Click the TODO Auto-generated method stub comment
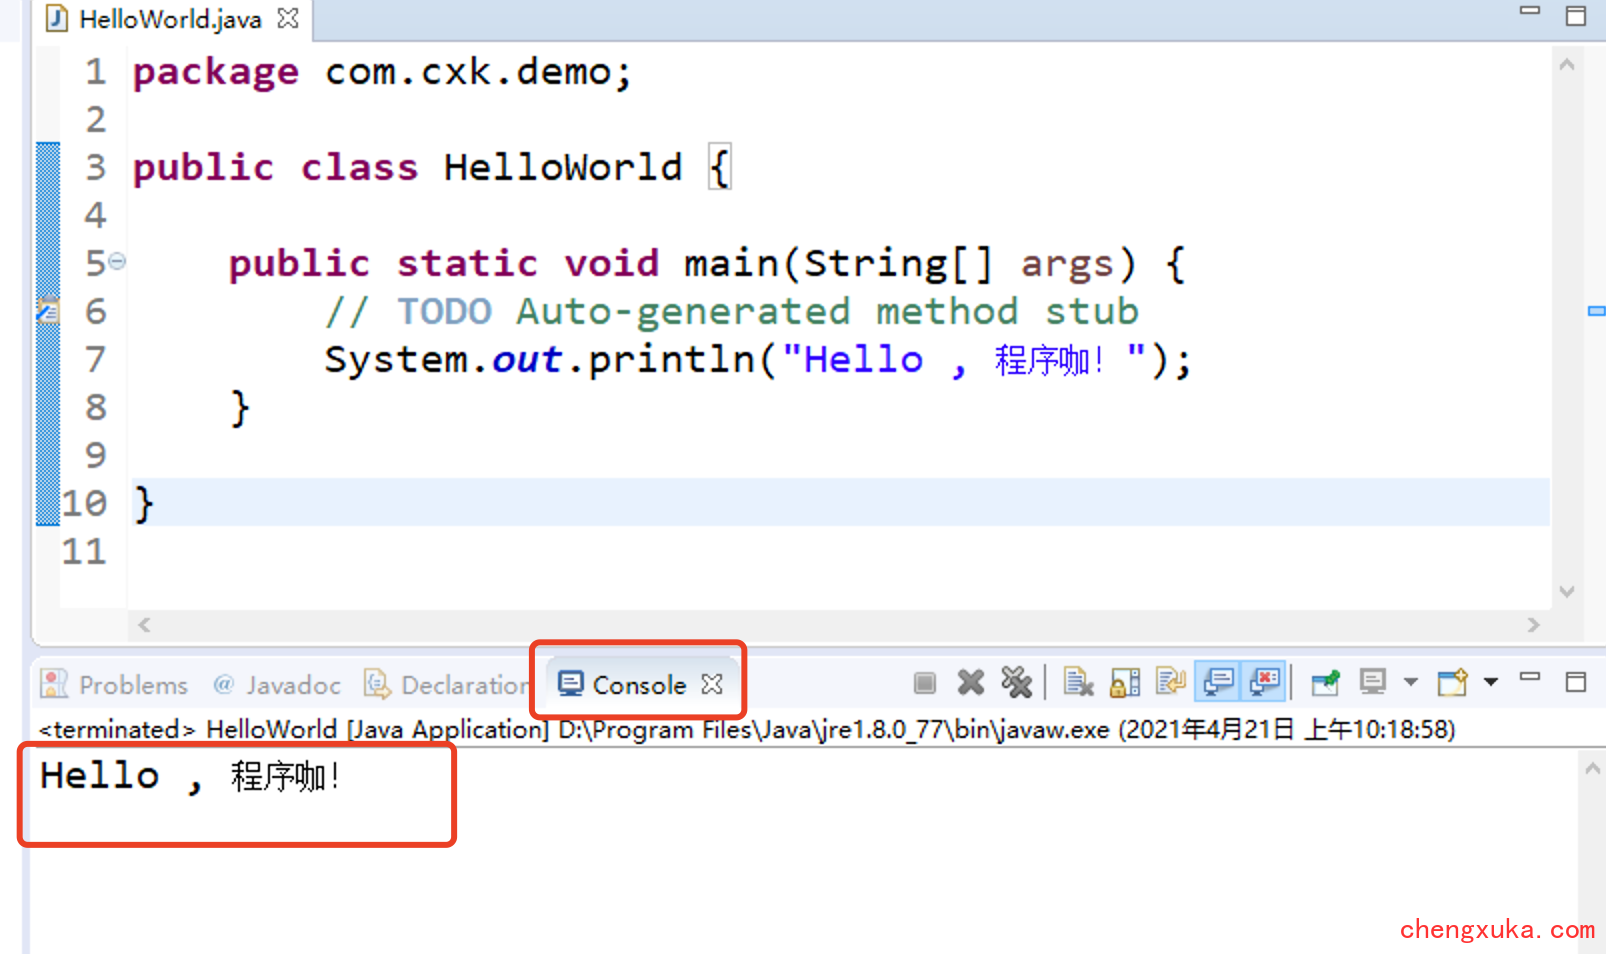 pos(732,312)
